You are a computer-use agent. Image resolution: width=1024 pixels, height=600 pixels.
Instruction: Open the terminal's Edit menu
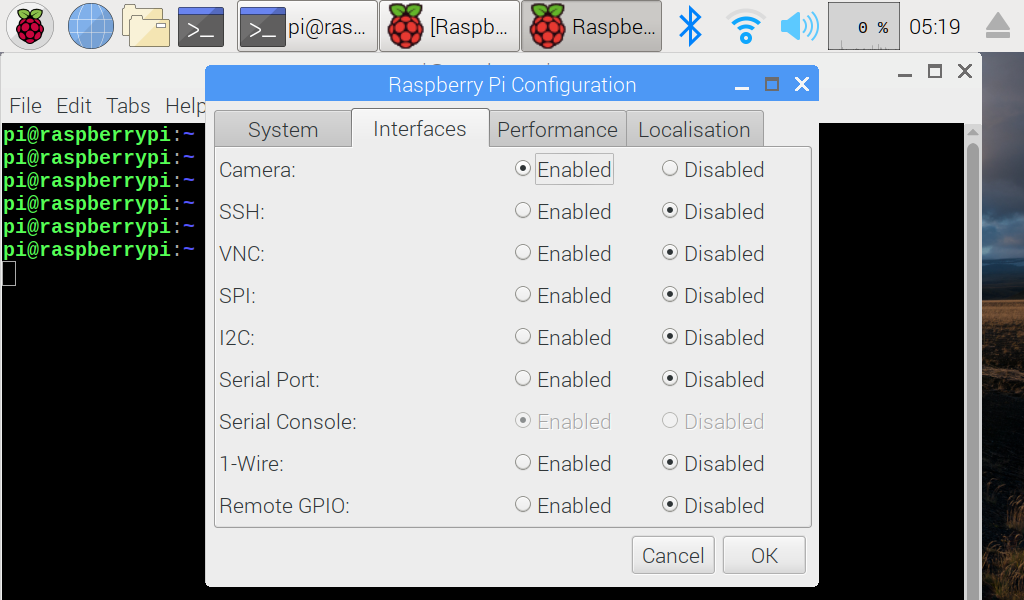[74, 106]
